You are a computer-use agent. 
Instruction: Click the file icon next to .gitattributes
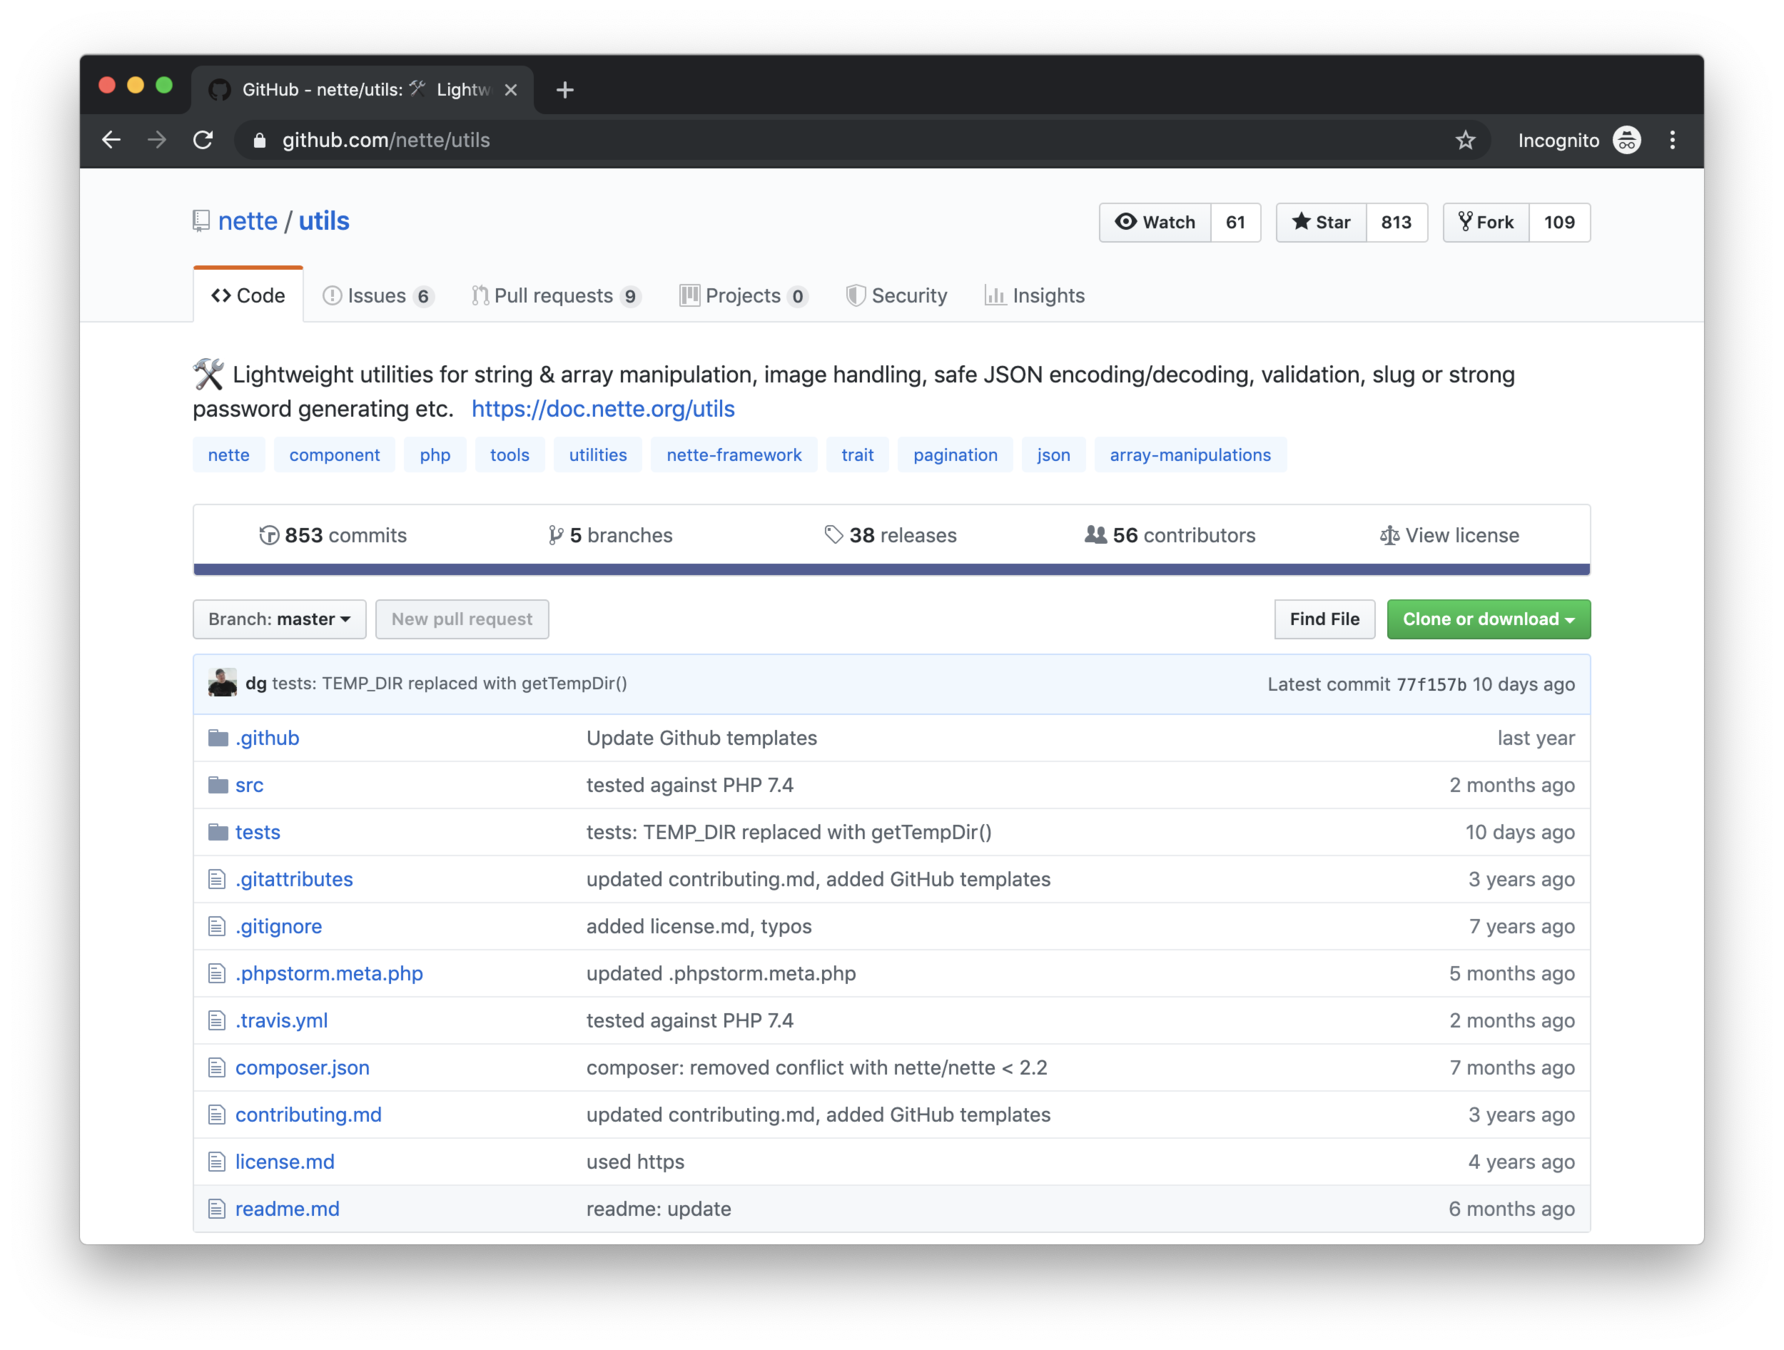tap(217, 879)
